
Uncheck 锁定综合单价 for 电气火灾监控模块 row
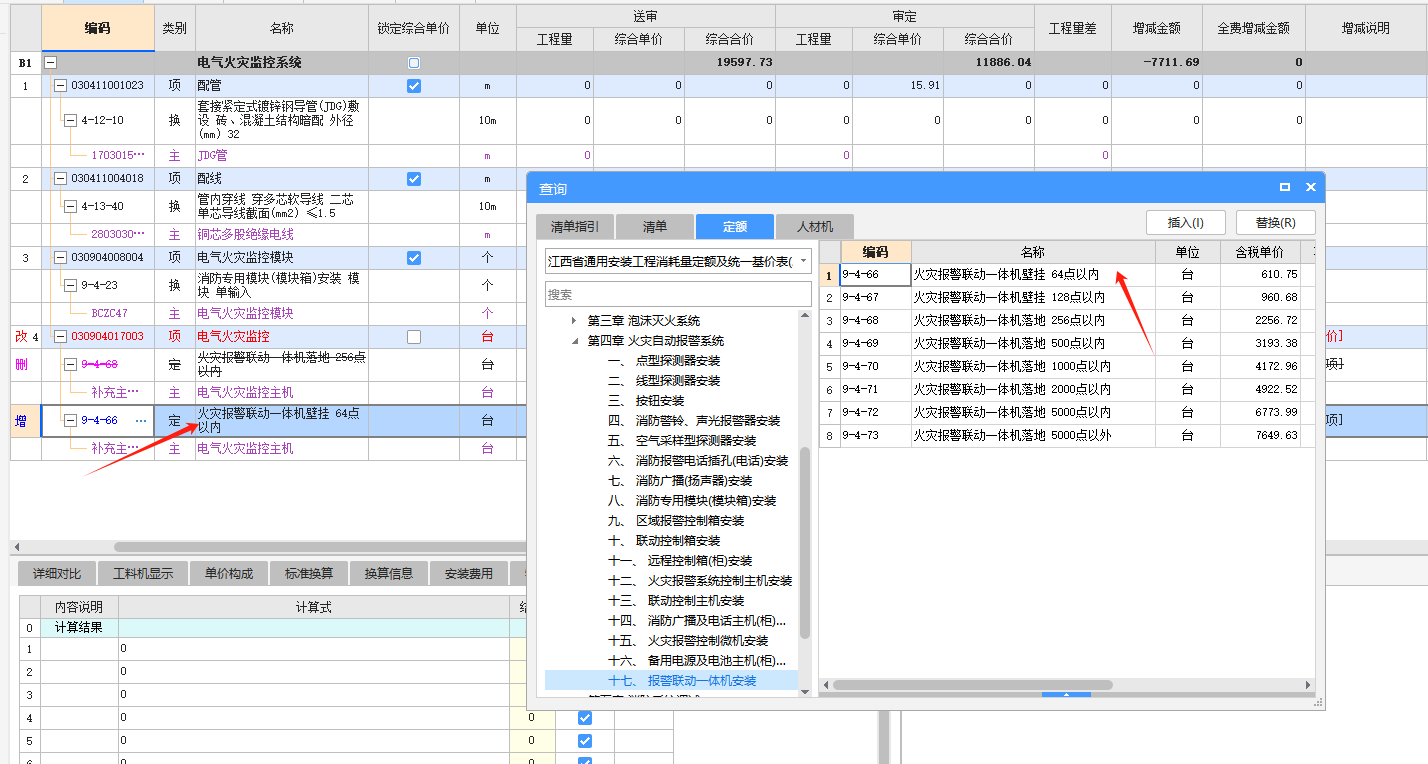tap(414, 258)
